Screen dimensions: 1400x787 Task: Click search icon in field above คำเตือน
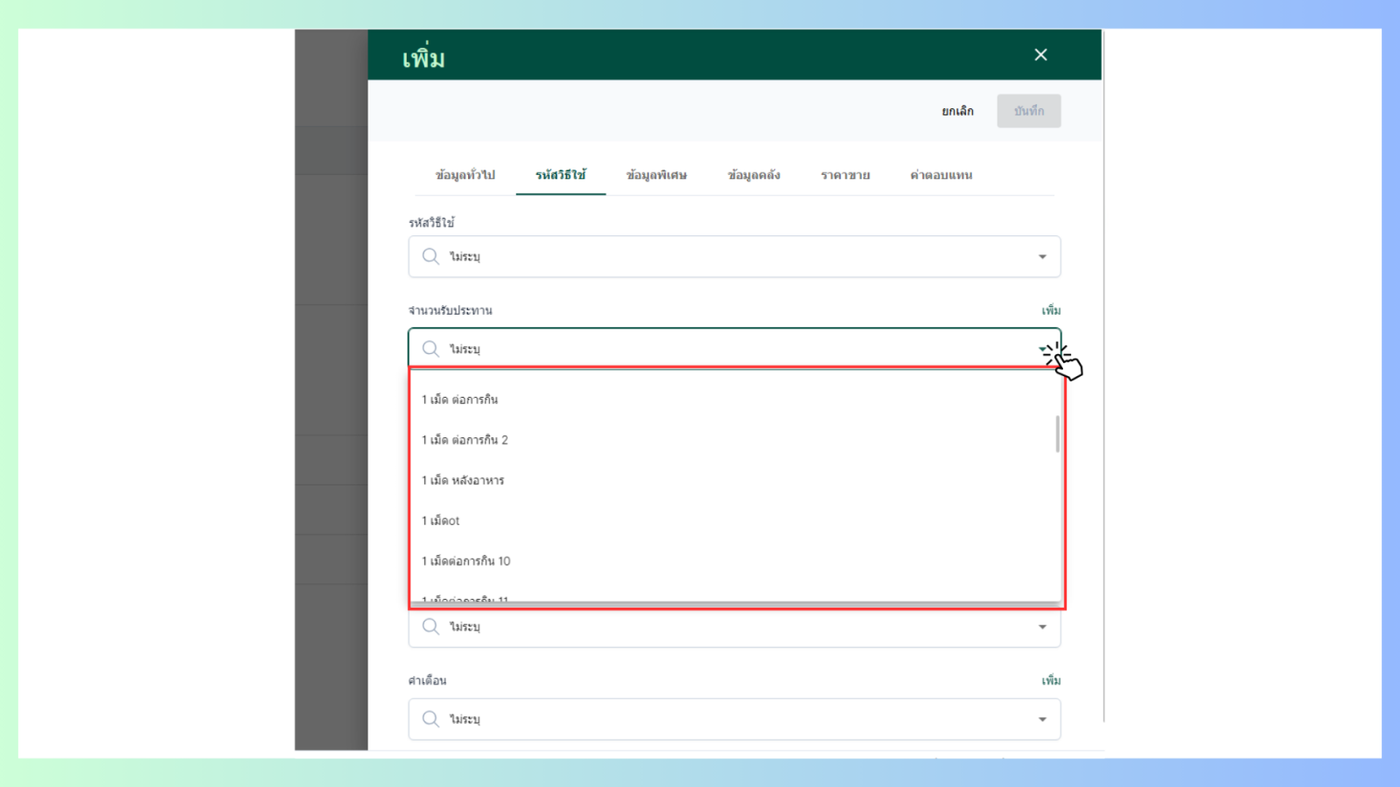tap(431, 627)
